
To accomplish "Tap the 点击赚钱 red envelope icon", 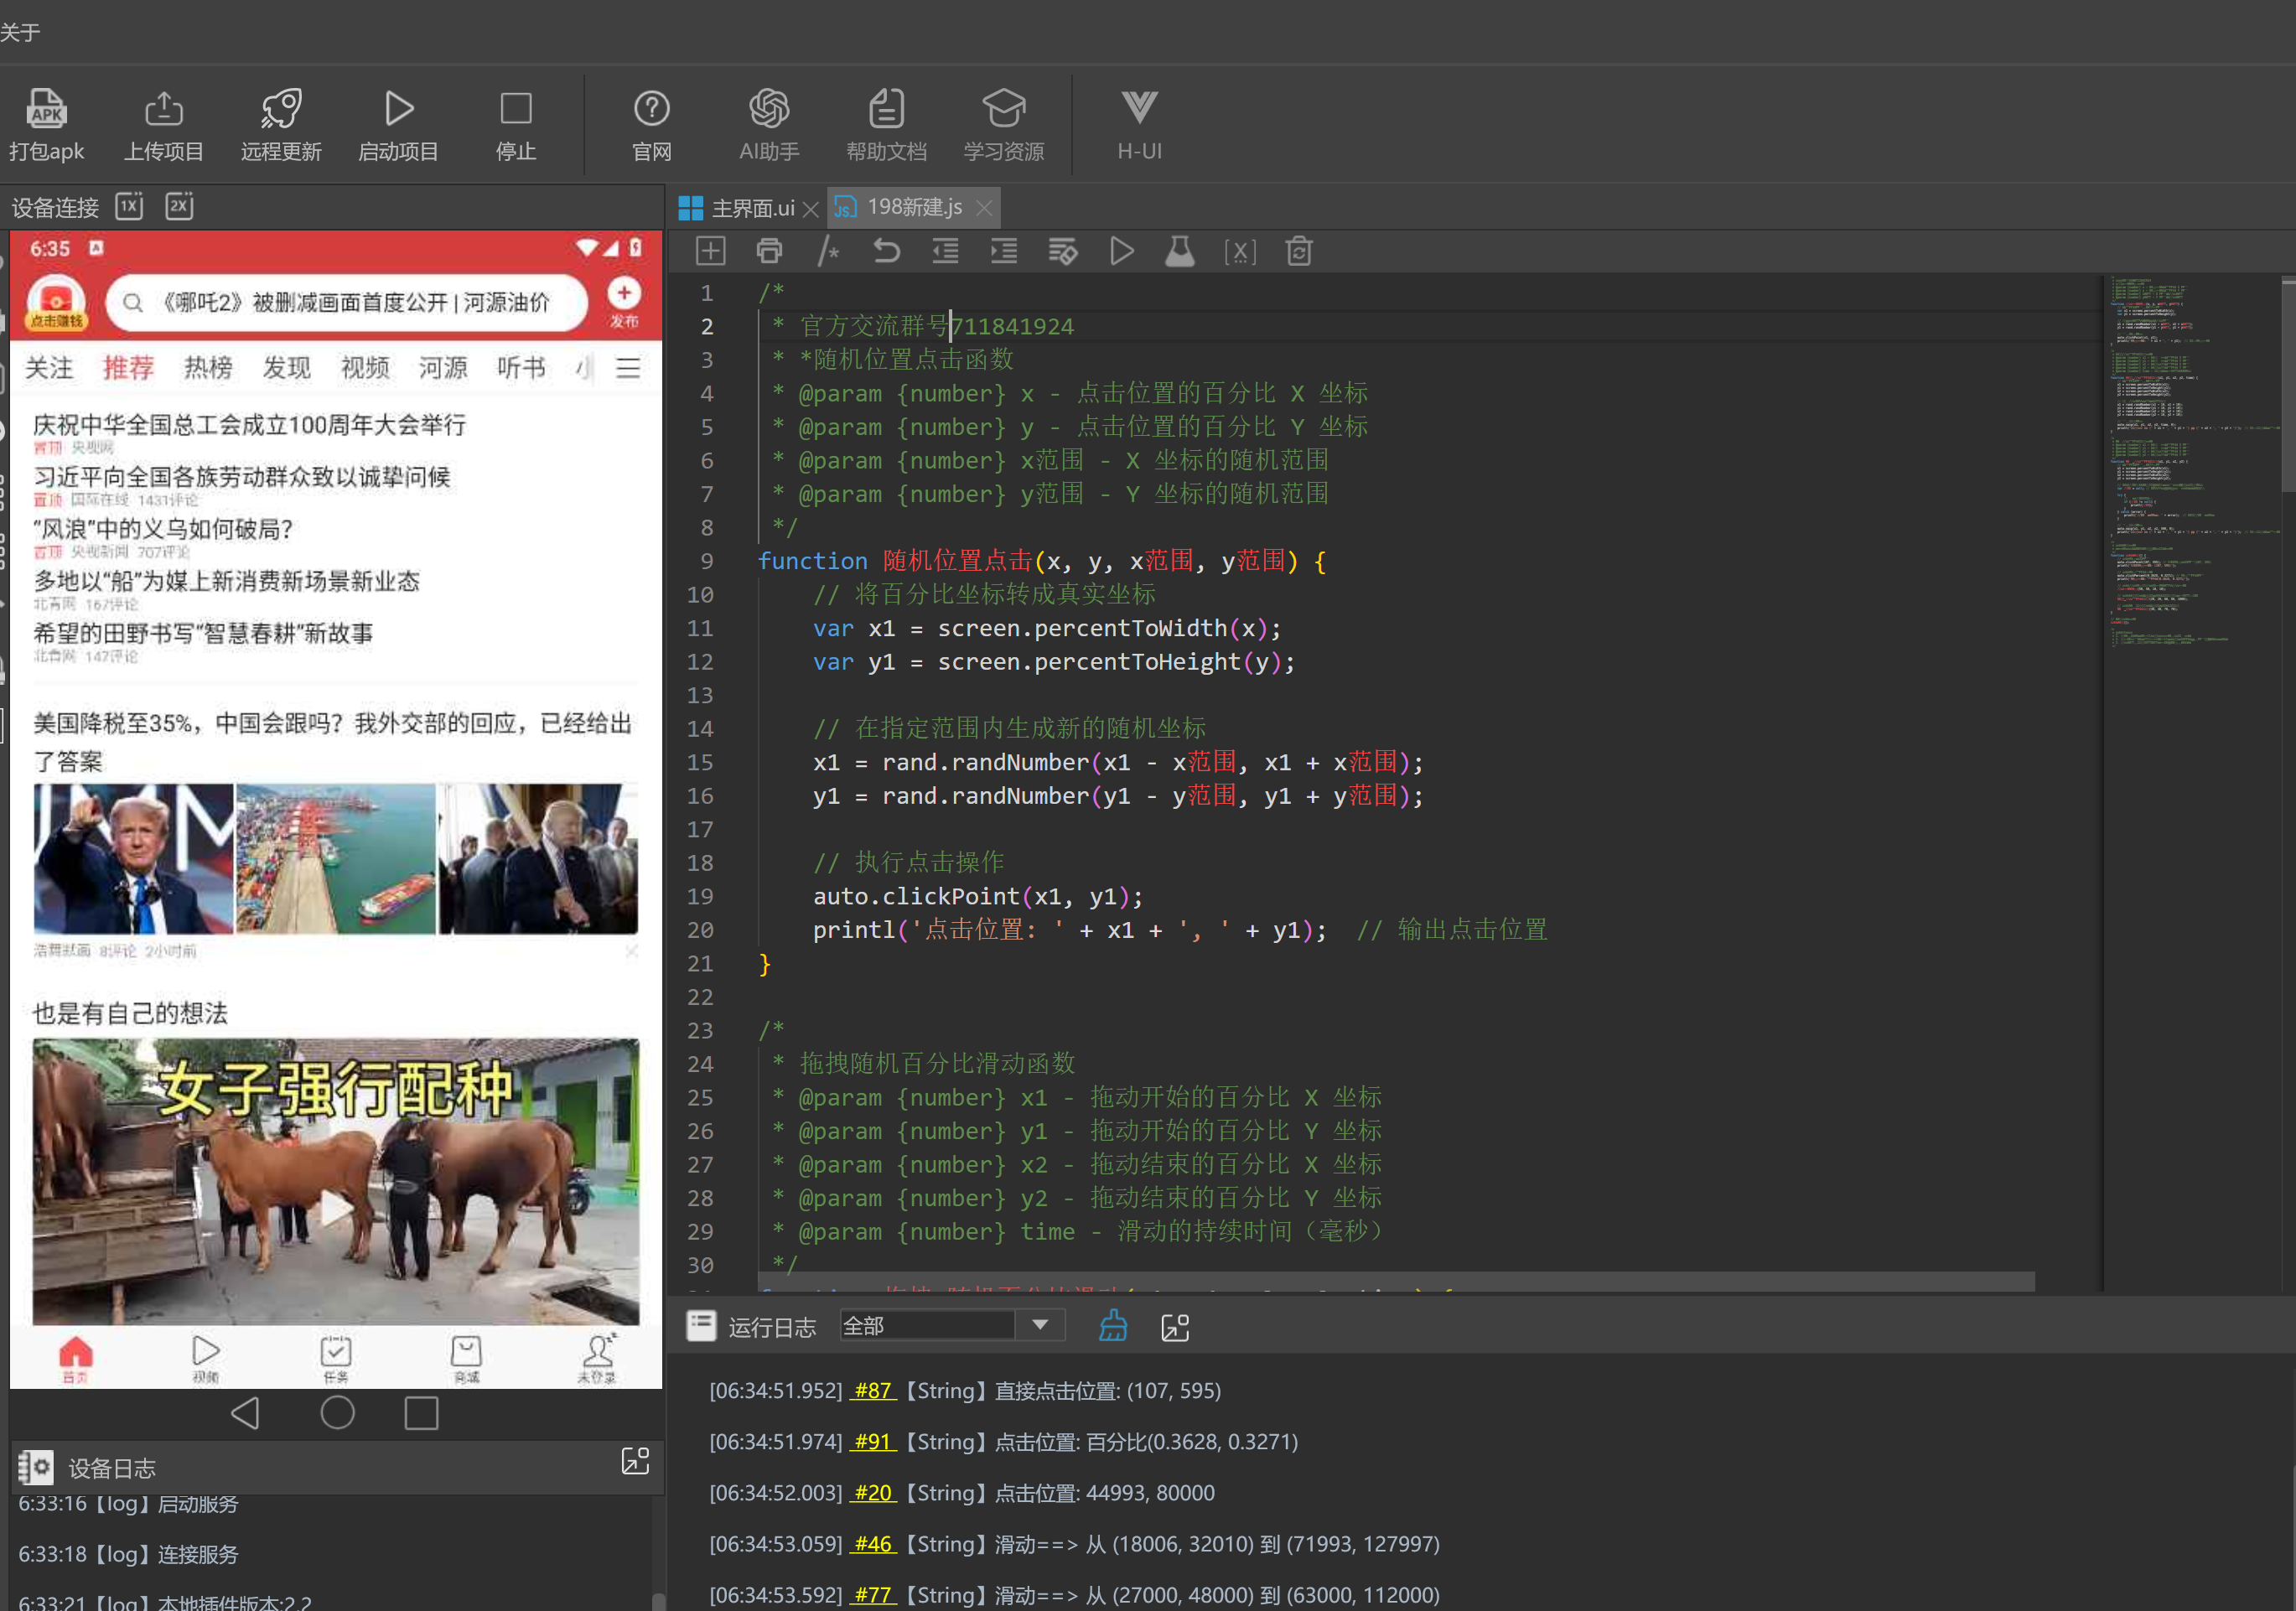I will (x=56, y=302).
